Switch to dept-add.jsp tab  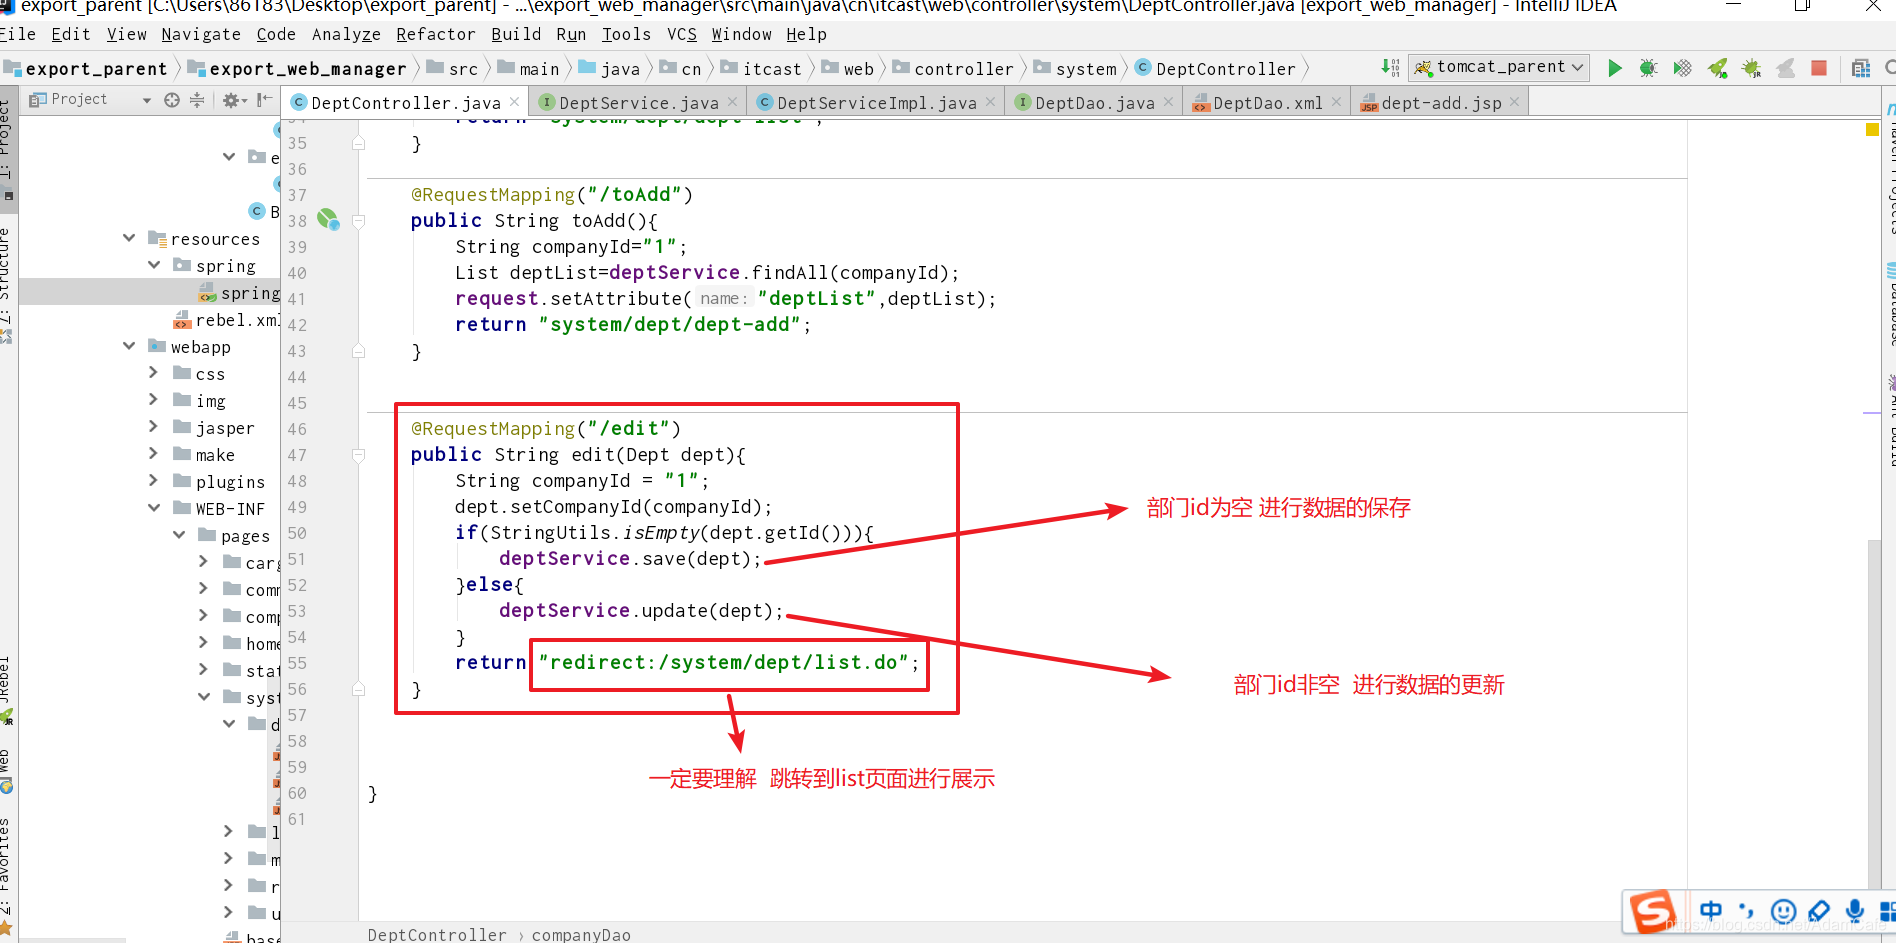pos(1441,103)
